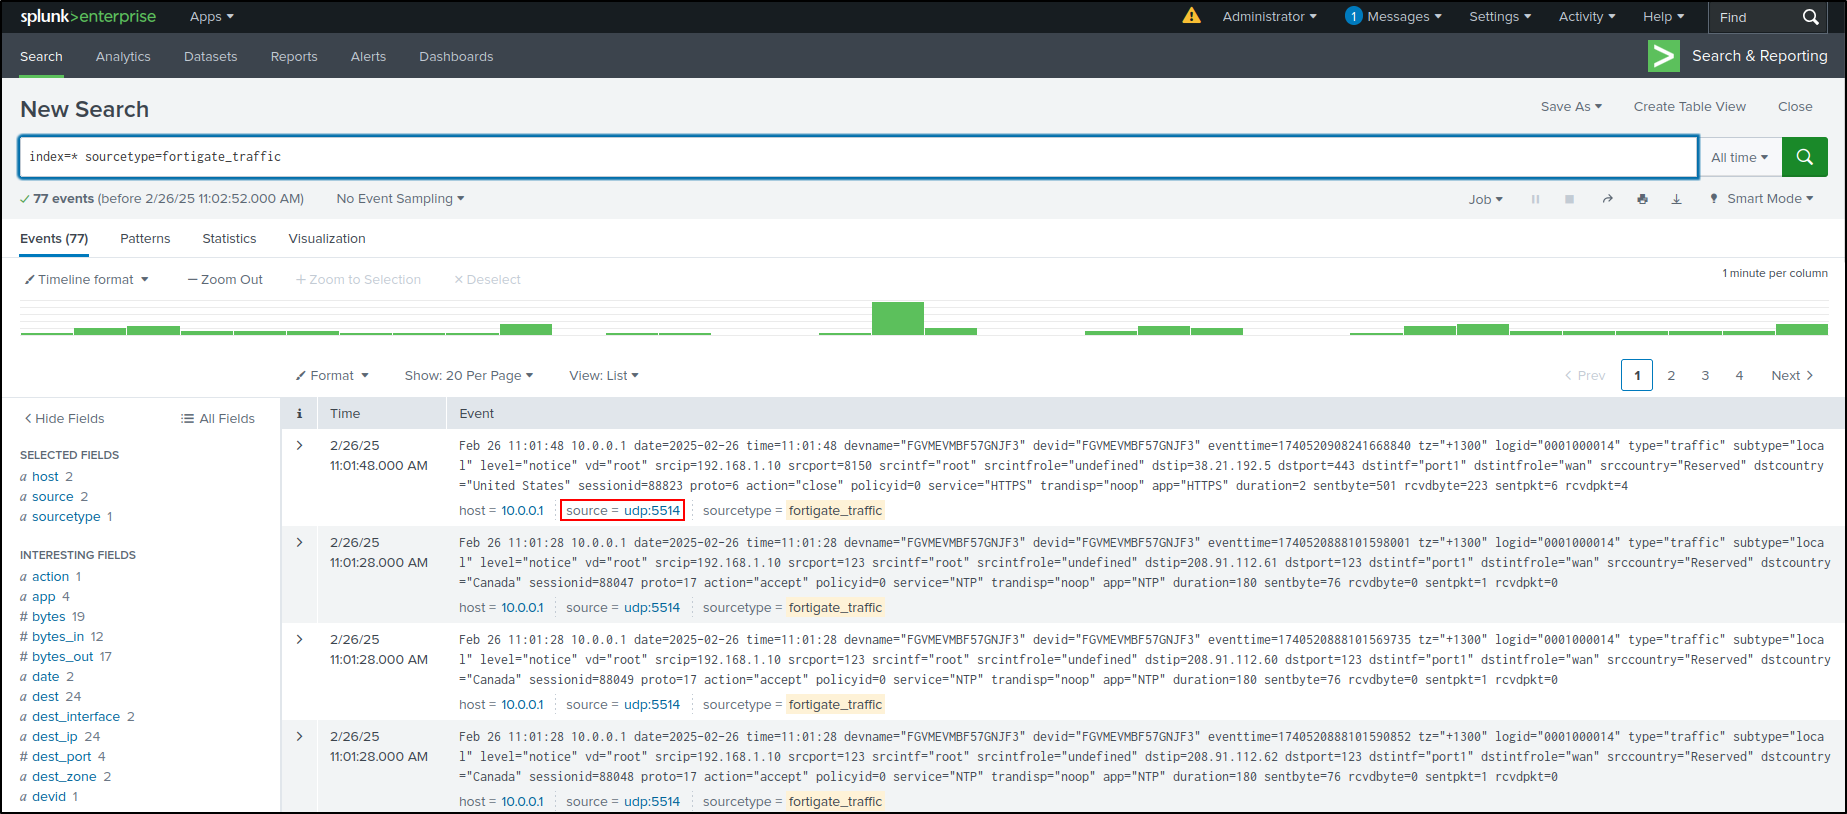Open the Save As dropdown
Screen dimensions: 1847x814
(1571, 107)
